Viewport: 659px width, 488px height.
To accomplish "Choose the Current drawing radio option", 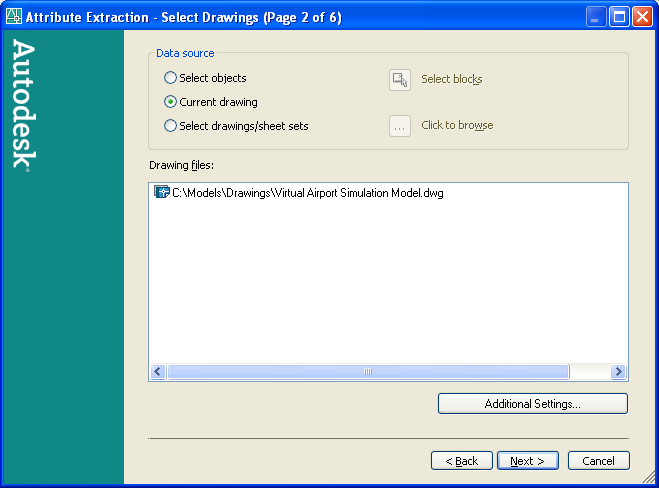I will click(211, 102).
